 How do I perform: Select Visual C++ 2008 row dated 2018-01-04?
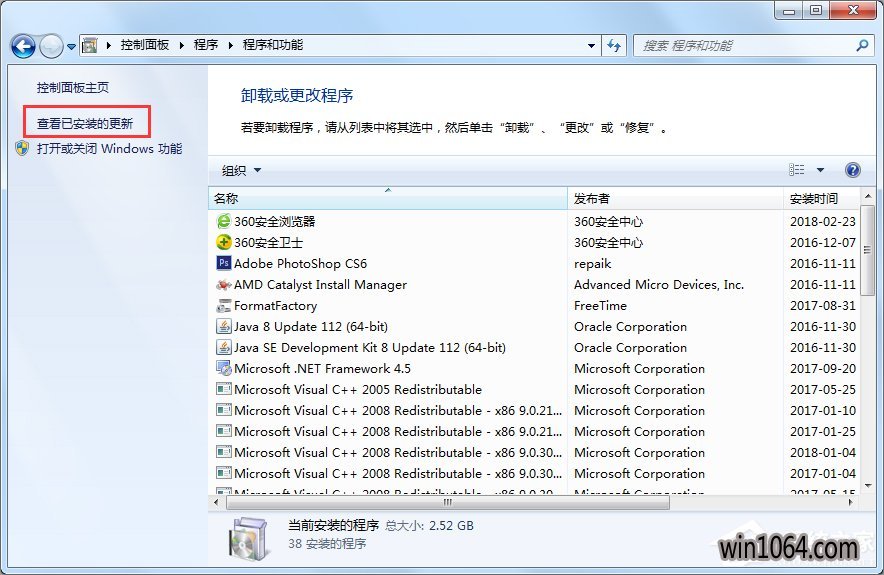534,453
